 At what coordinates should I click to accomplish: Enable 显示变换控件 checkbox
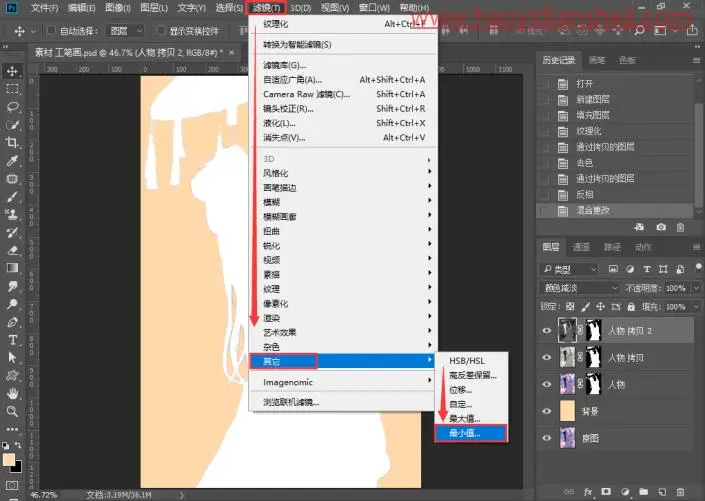[160, 30]
